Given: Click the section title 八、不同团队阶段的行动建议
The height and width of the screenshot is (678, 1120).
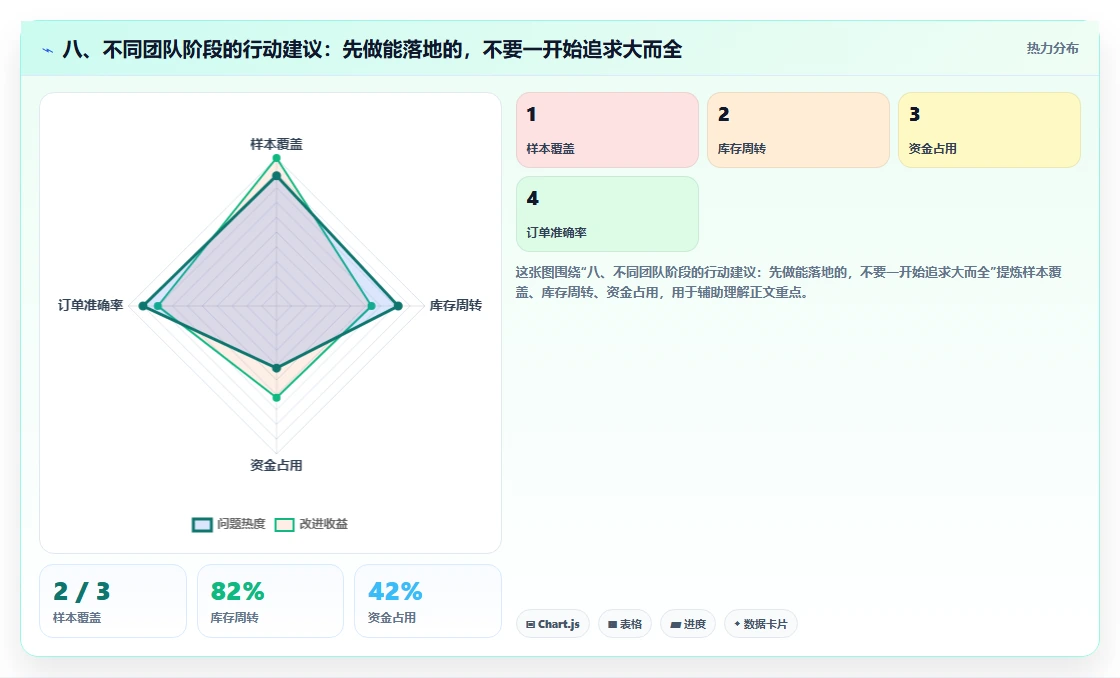Looking at the screenshot, I should click(x=371, y=49).
